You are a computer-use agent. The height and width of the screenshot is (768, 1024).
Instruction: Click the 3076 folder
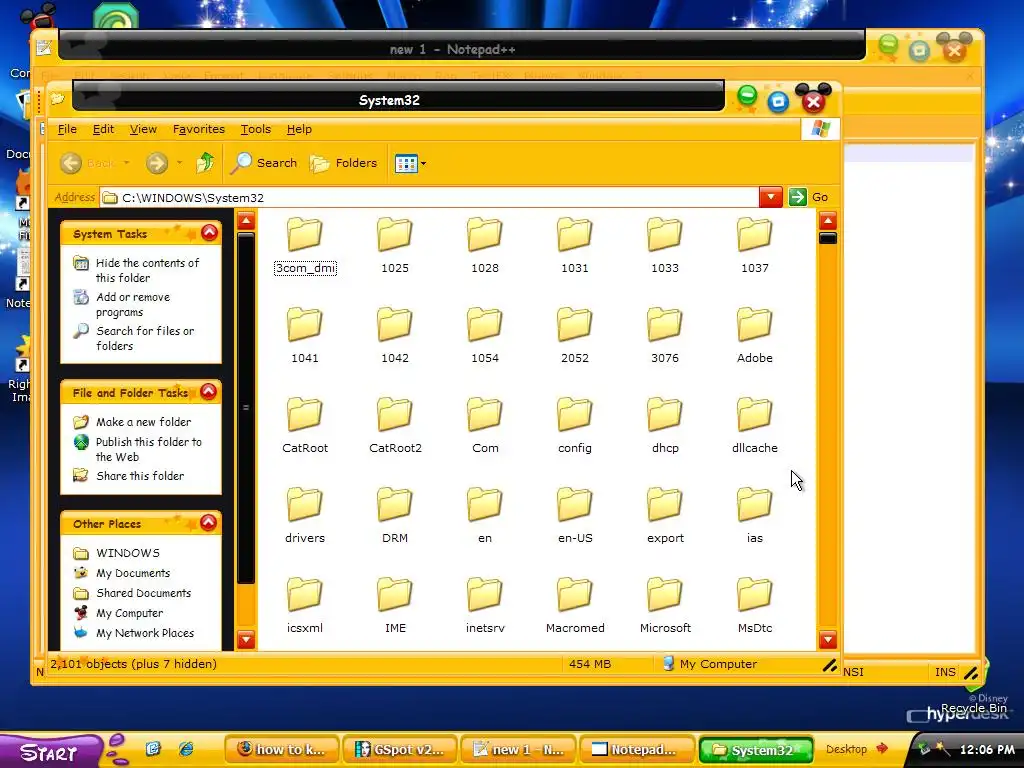[665, 336]
